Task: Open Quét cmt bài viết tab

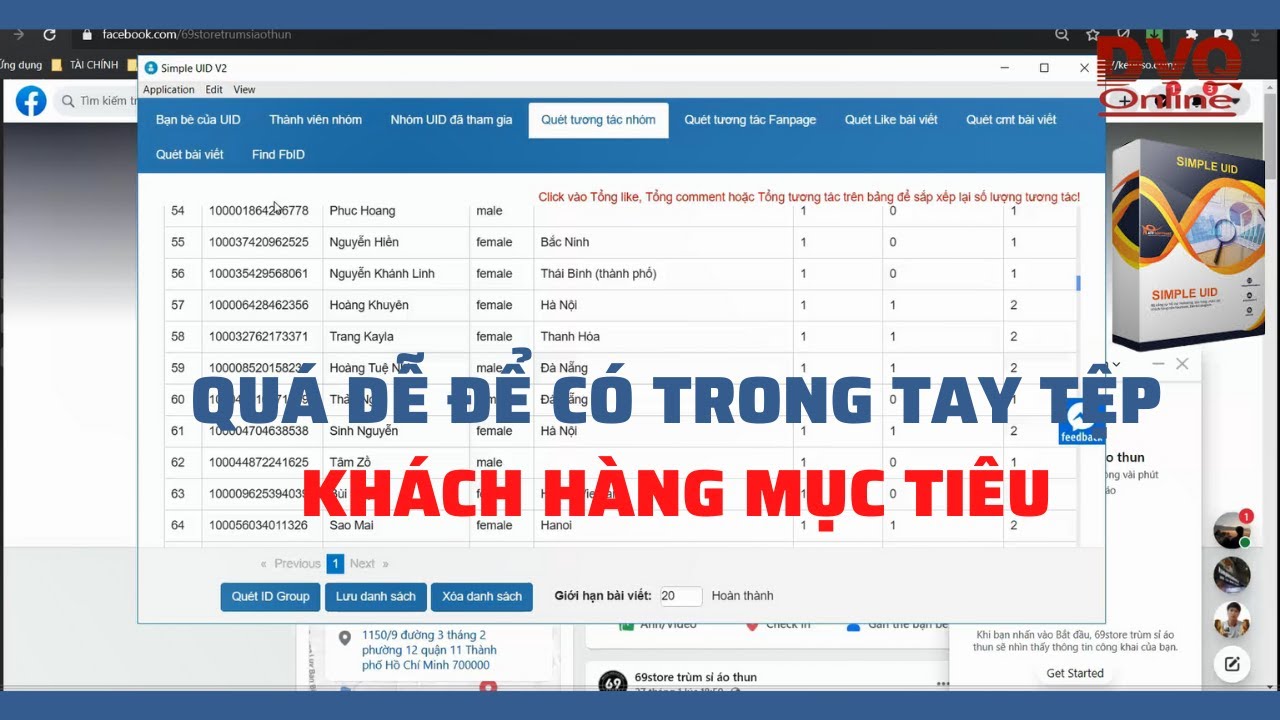Action: point(1011,120)
